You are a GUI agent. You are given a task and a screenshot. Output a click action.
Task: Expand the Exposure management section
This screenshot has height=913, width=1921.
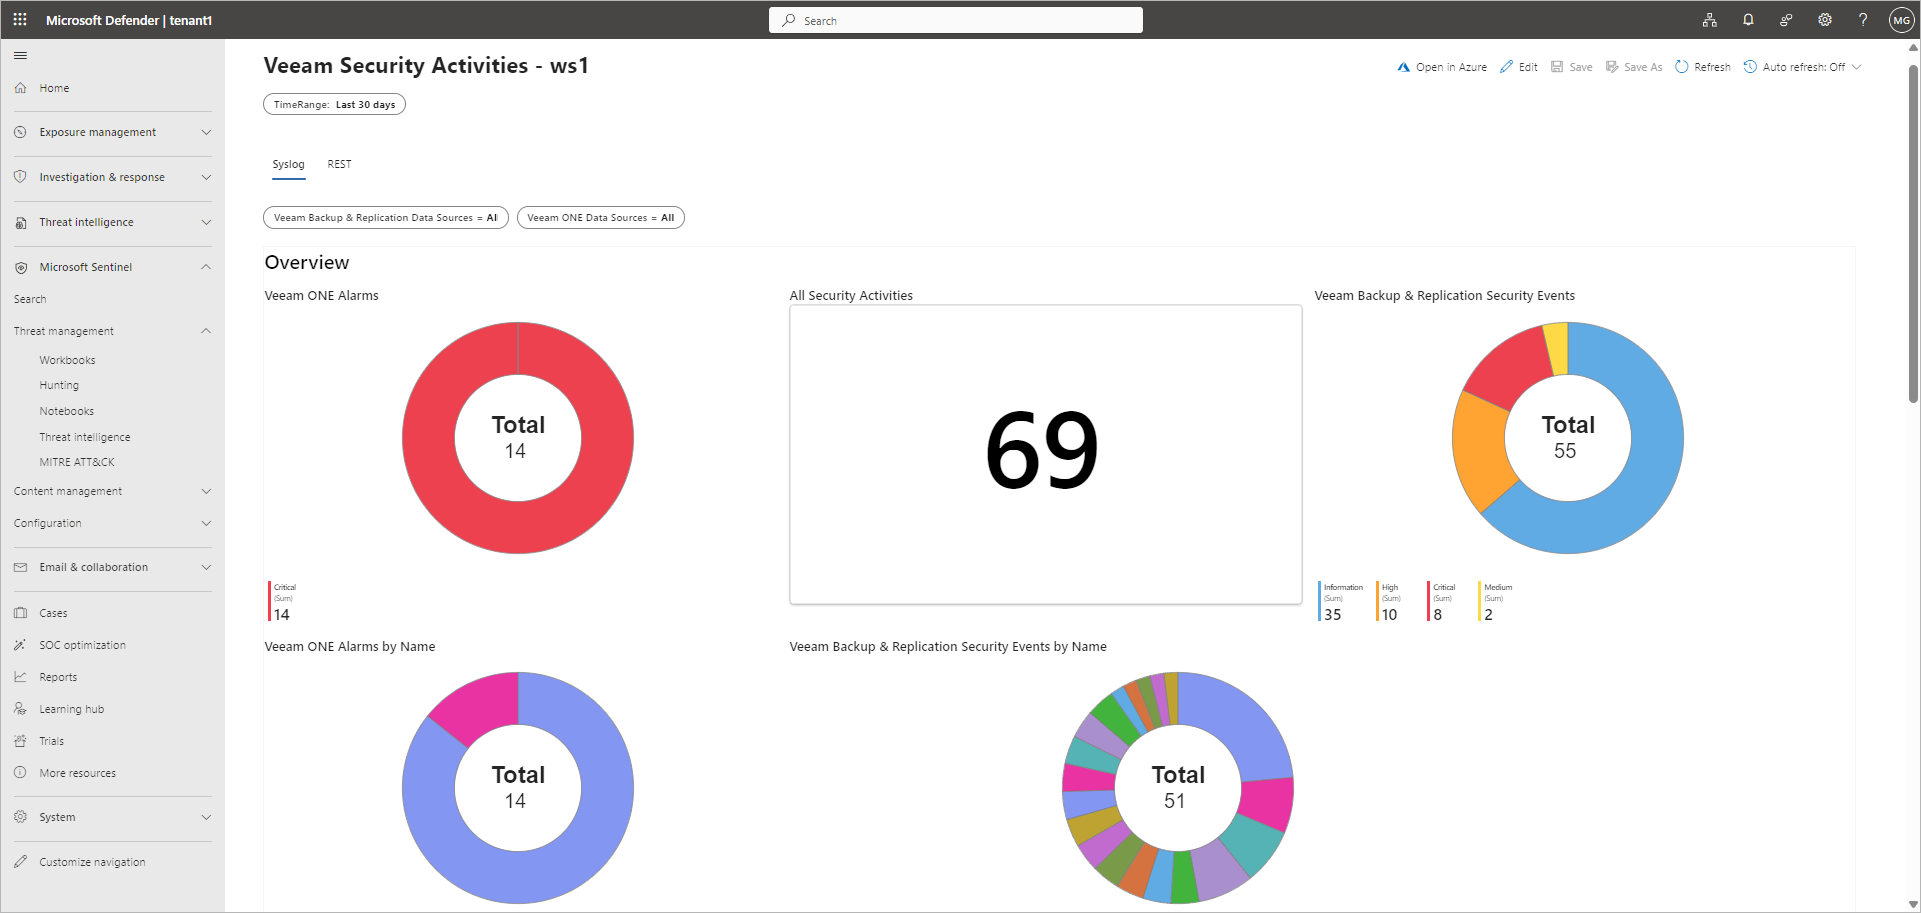click(206, 132)
